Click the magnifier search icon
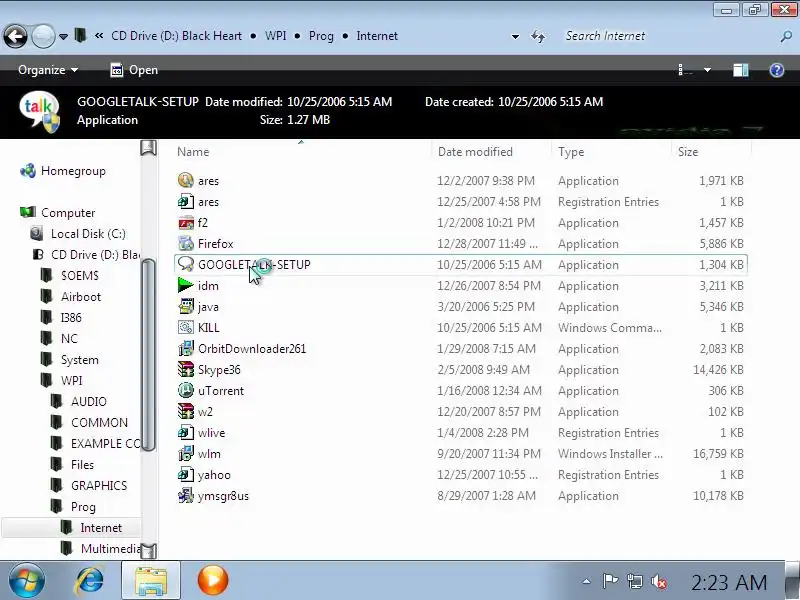This screenshot has width=800, height=600. 786,36
